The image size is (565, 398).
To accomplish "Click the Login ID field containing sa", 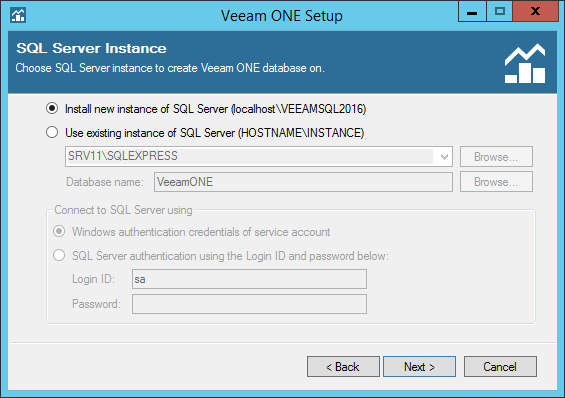I will 249,279.
